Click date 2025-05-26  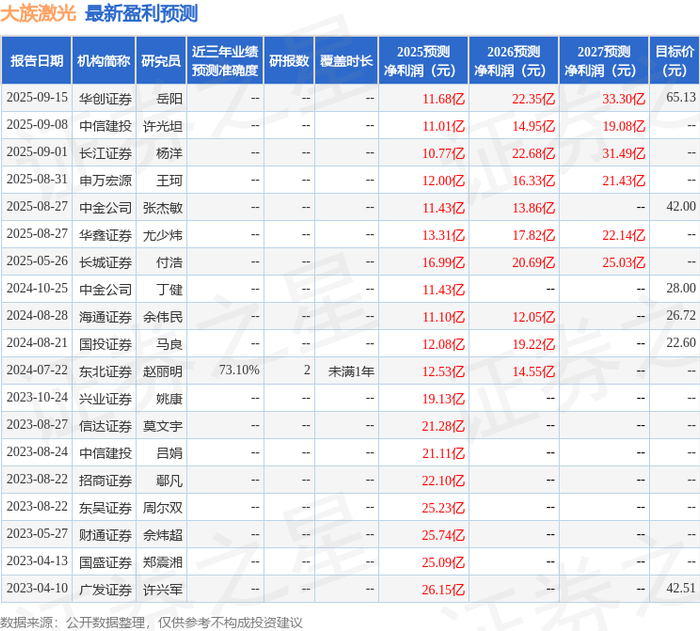(x=37, y=261)
